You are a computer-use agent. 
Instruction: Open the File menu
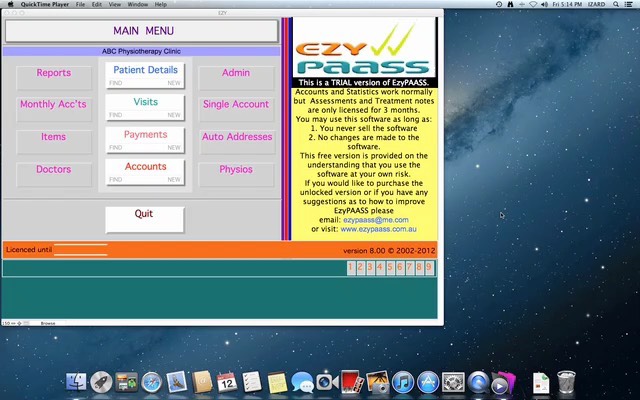coord(80,4)
